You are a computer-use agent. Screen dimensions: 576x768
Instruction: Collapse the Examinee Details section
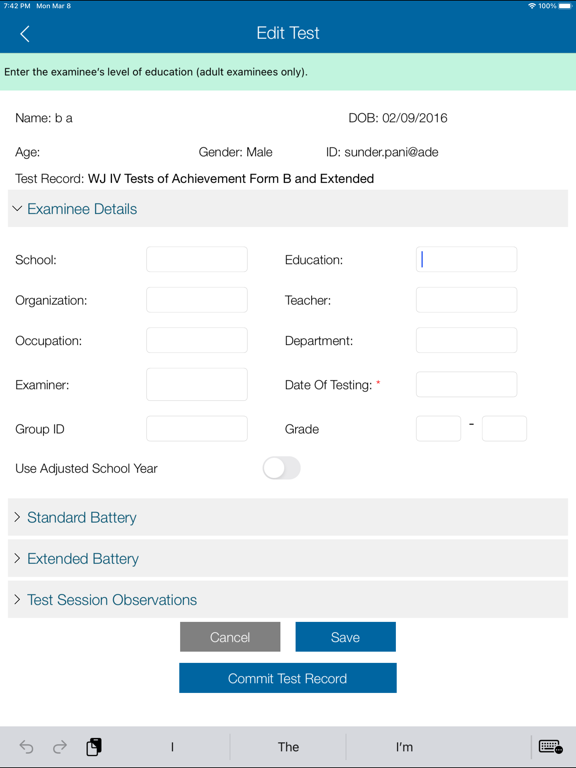[x=288, y=209]
